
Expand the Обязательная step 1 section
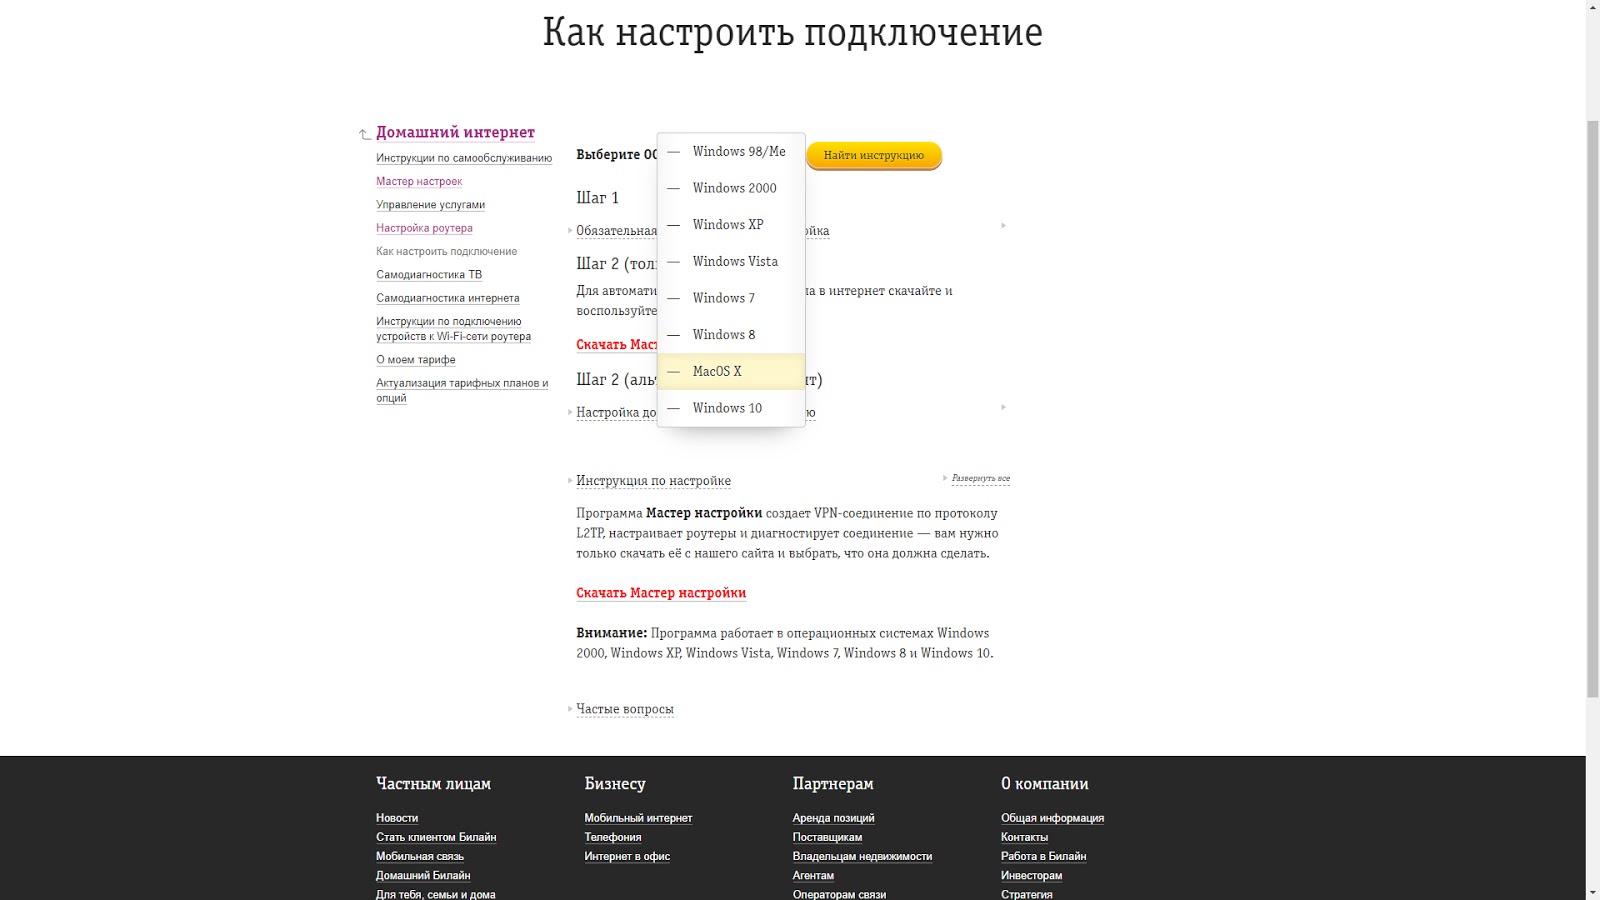pyautogui.click(x=616, y=231)
